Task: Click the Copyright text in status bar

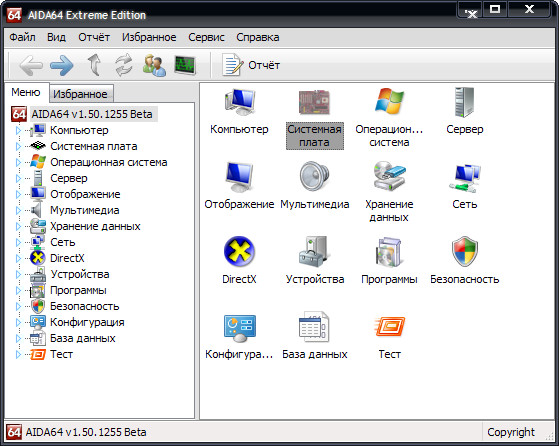Action: pyautogui.click(x=511, y=432)
